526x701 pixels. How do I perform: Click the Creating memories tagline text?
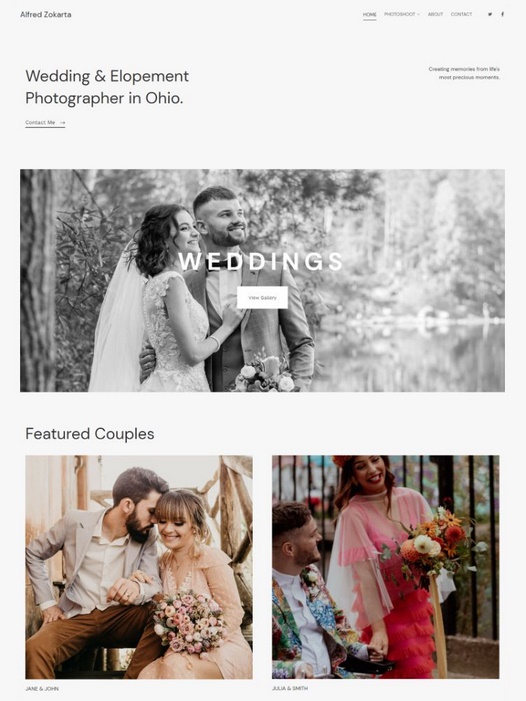(464, 73)
